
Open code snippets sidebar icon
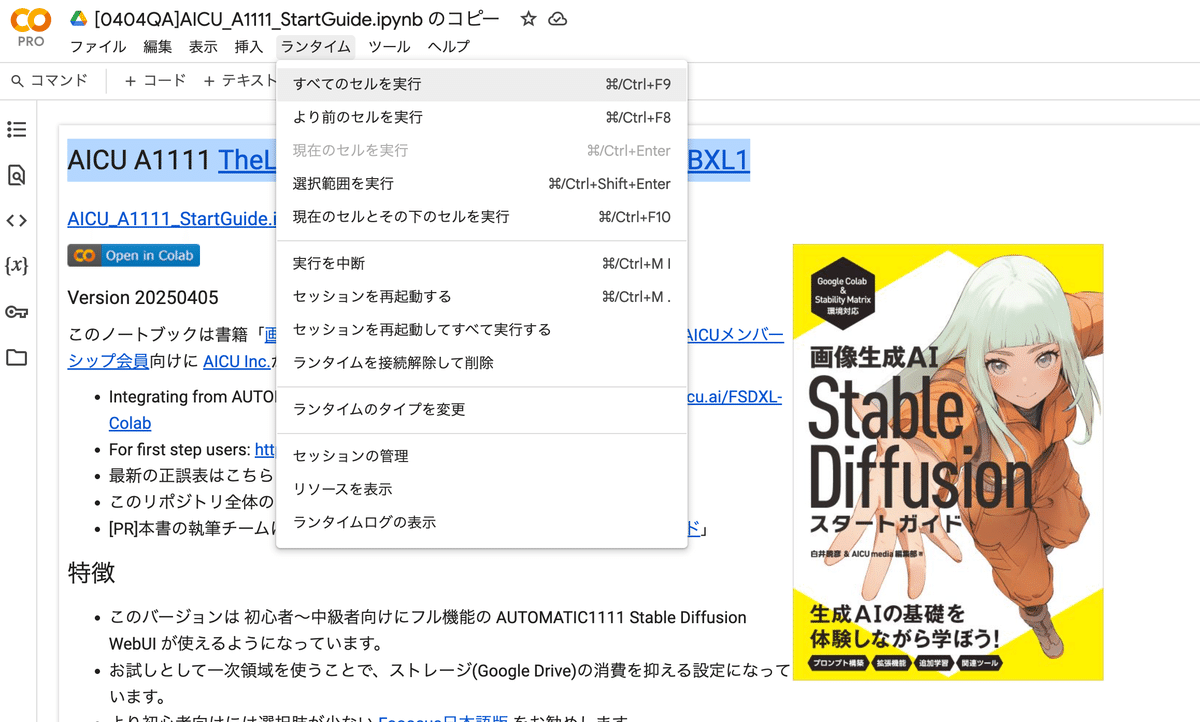coord(17,221)
